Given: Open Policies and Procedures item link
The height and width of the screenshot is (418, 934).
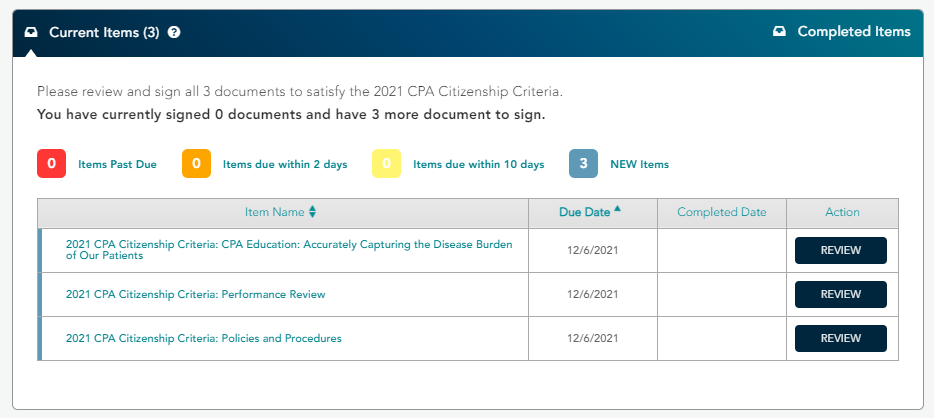Looking at the screenshot, I should tap(204, 338).
